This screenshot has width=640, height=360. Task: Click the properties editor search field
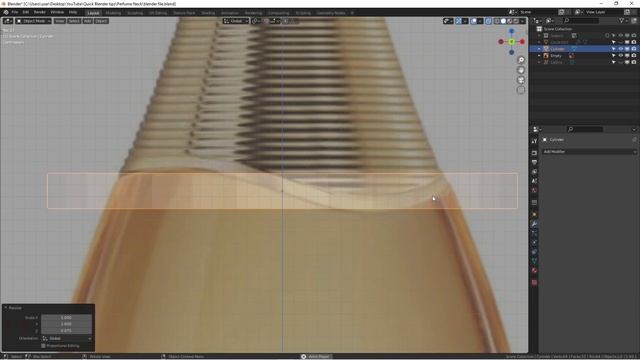coord(584,129)
